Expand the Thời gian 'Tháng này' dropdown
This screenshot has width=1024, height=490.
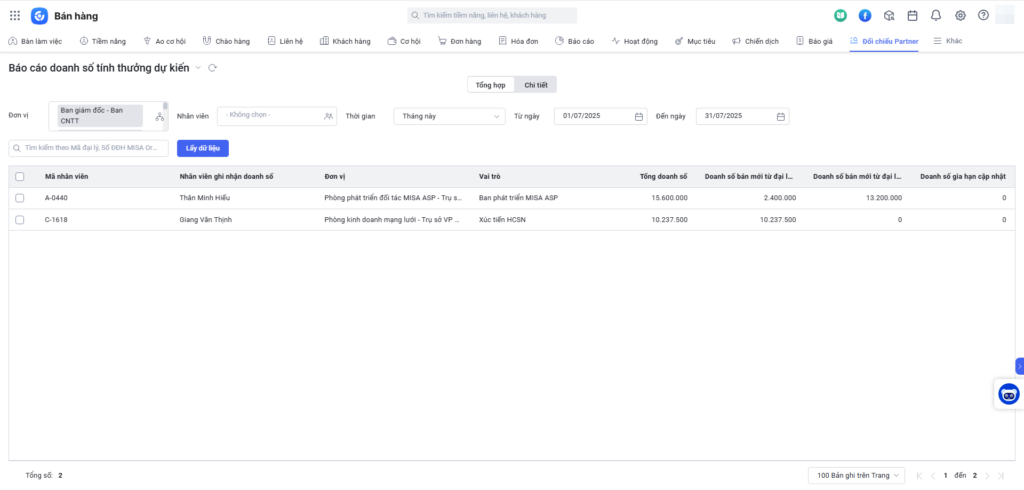point(449,116)
